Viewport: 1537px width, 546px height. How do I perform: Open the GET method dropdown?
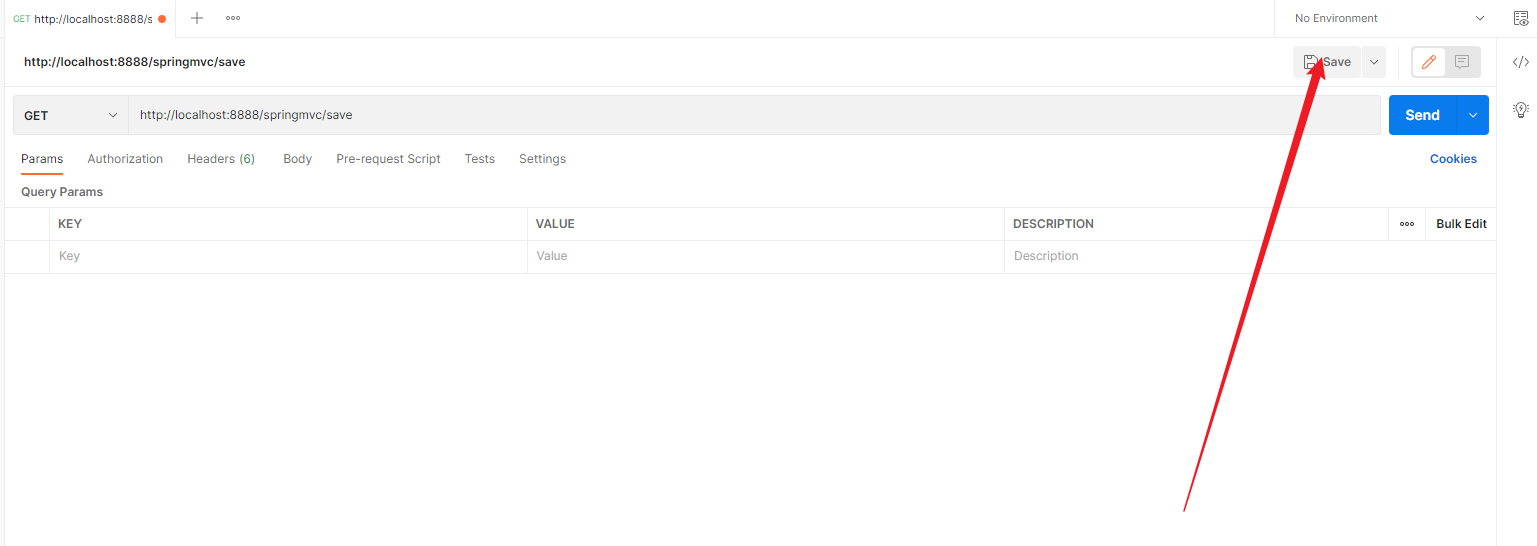coord(71,115)
